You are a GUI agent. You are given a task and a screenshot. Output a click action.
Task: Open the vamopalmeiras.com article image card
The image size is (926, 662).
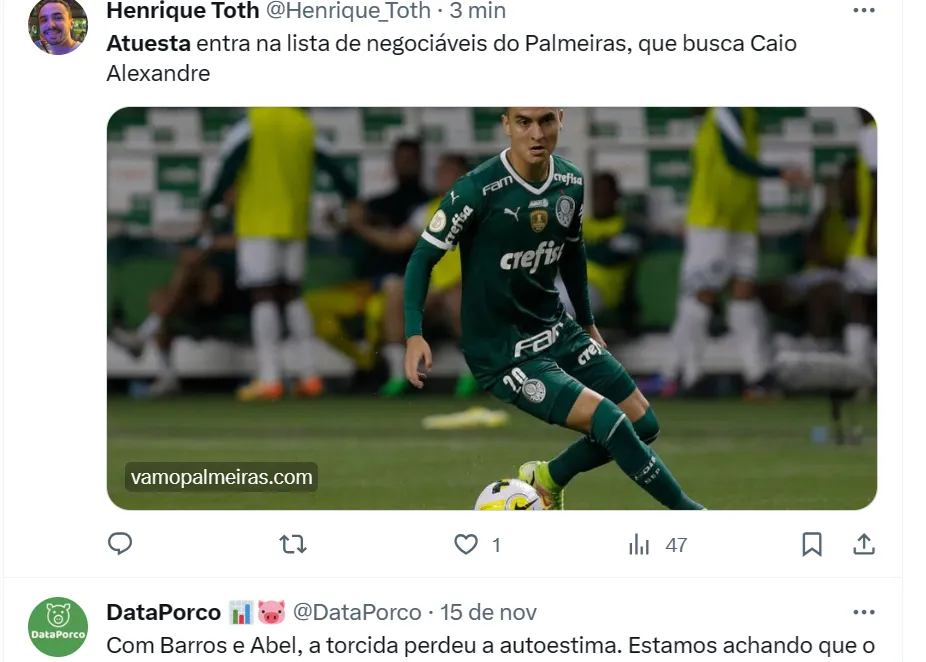click(x=491, y=308)
